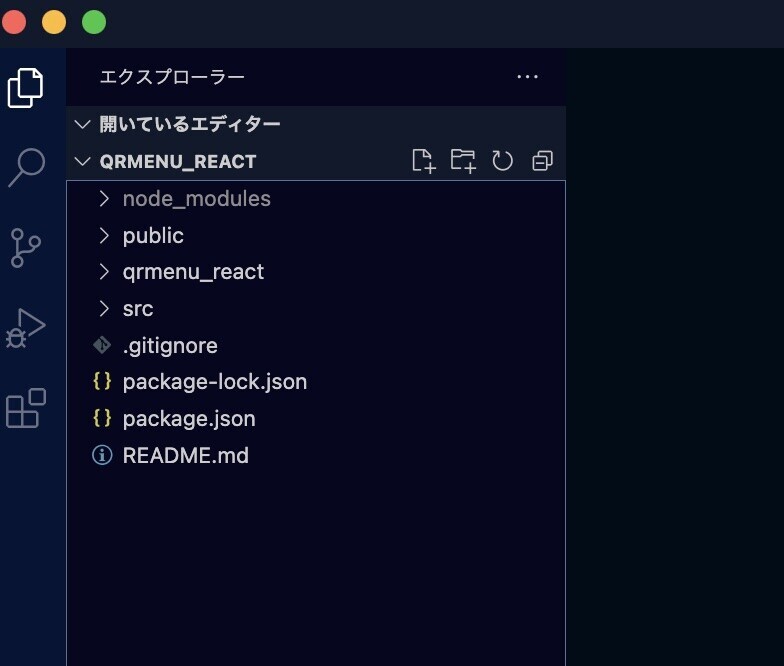The image size is (784, 666).
Task: Click the New Folder icon in QRMENU_REACT header
Action: pyautogui.click(x=463, y=161)
